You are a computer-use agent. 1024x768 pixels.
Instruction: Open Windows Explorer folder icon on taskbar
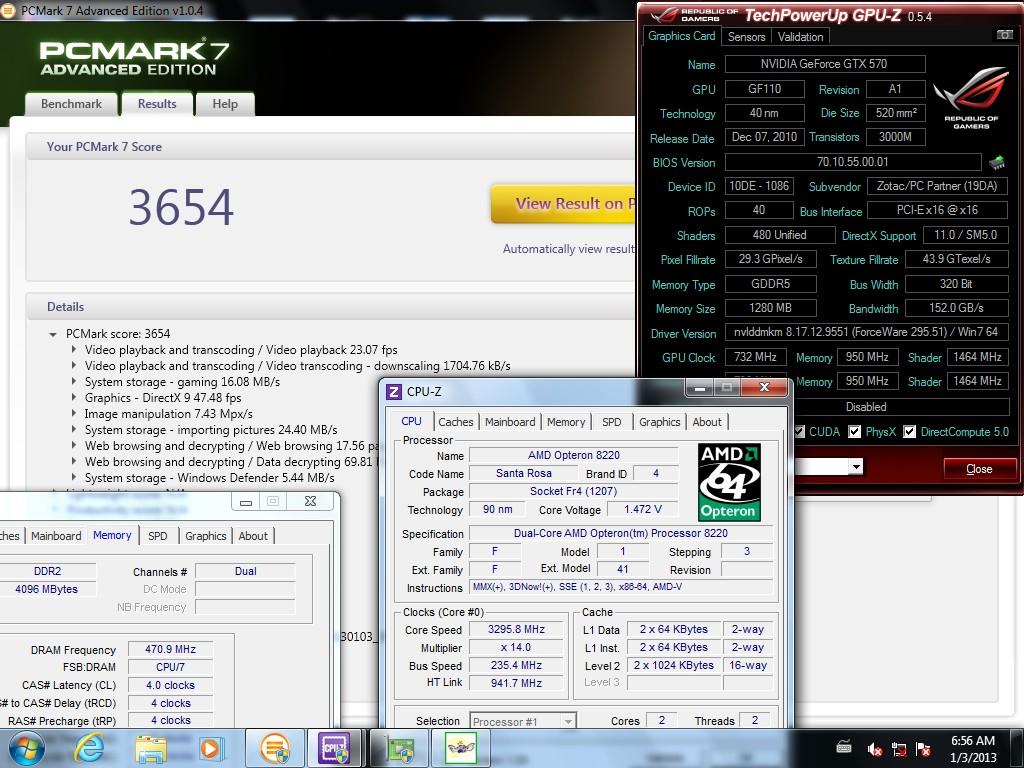151,749
